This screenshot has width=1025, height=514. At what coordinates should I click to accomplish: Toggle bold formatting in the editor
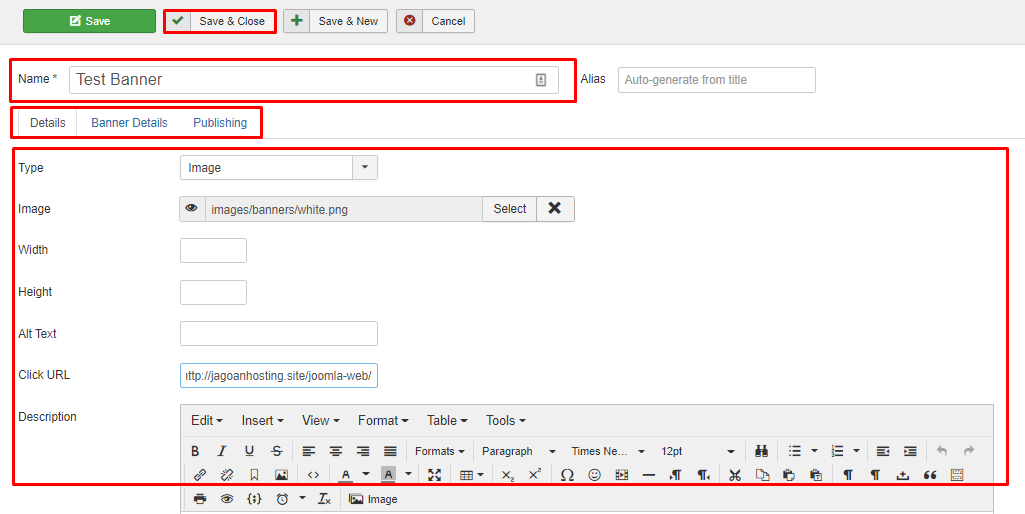click(195, 451)
